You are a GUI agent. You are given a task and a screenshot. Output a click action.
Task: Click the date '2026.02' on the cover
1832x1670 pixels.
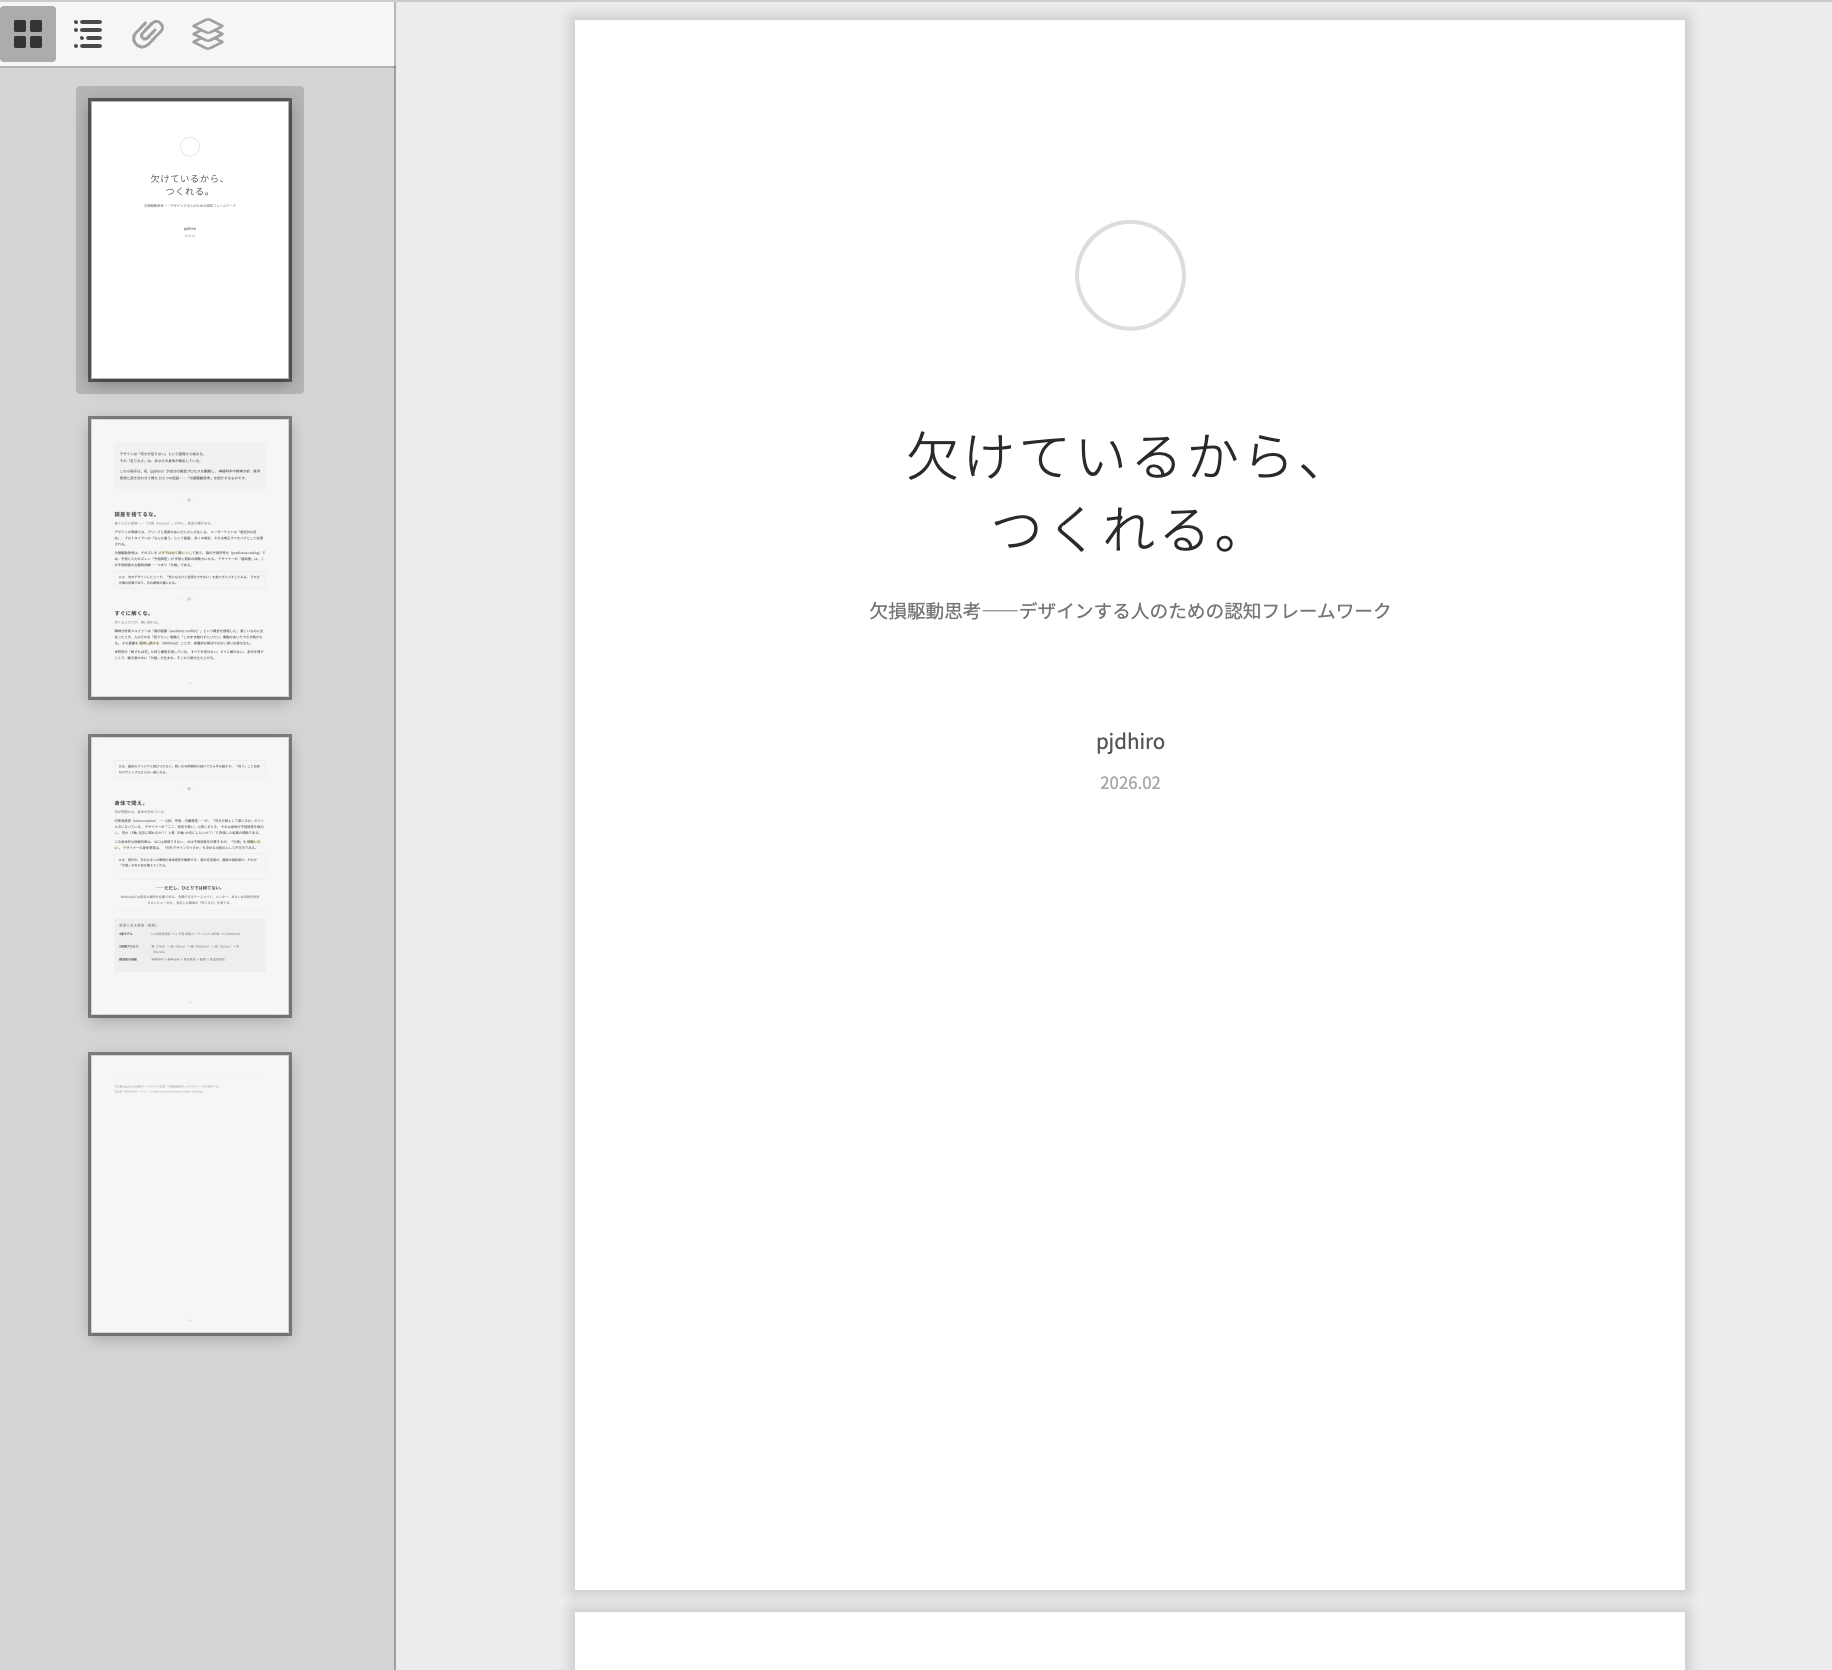[1130, 783]
